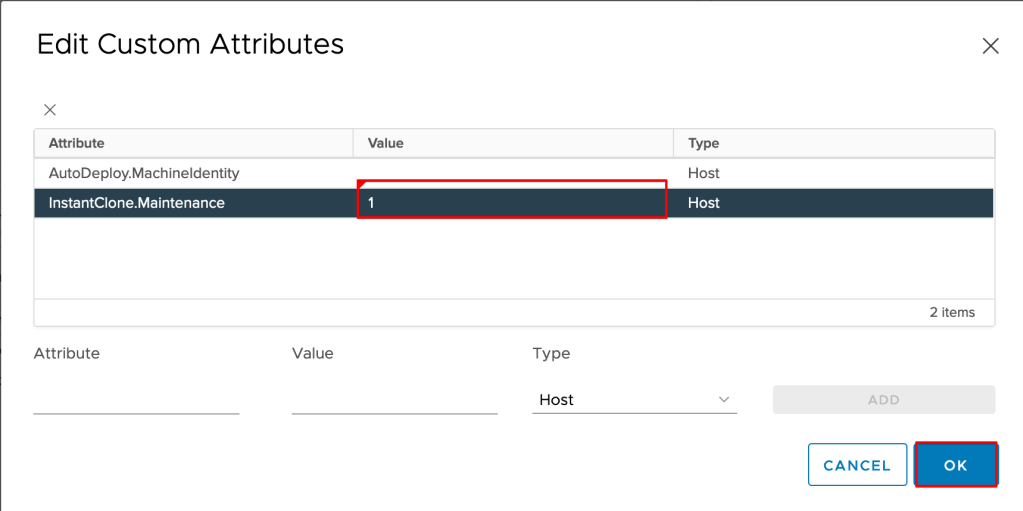Click the remove attribute X icon above table
Screen dimensions: 1023x511
50,110
